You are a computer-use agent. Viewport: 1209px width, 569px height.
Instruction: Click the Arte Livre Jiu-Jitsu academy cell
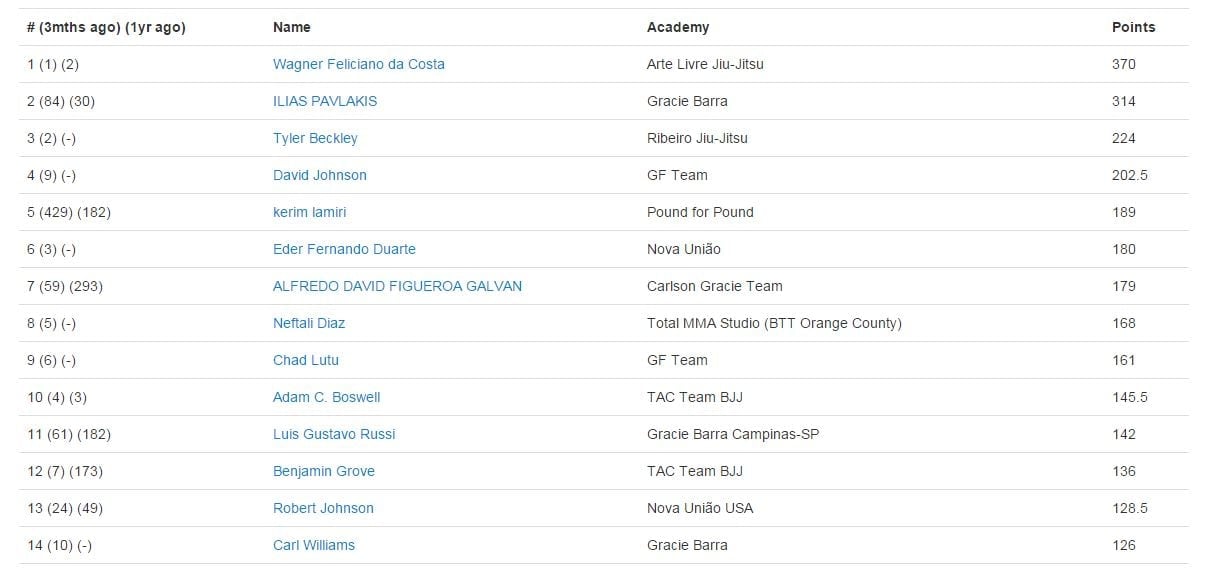click(705, 64)
